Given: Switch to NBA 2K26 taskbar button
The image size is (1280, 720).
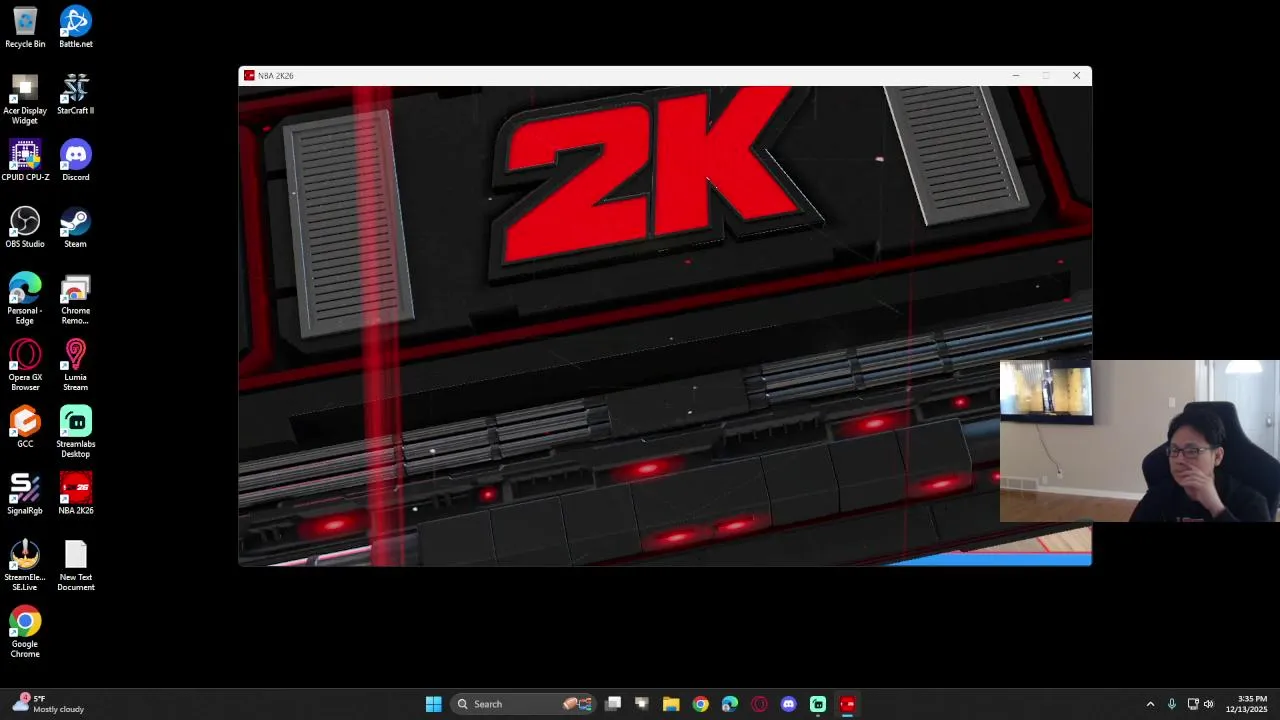Looking at the screenshot, I should click(847, 704).
